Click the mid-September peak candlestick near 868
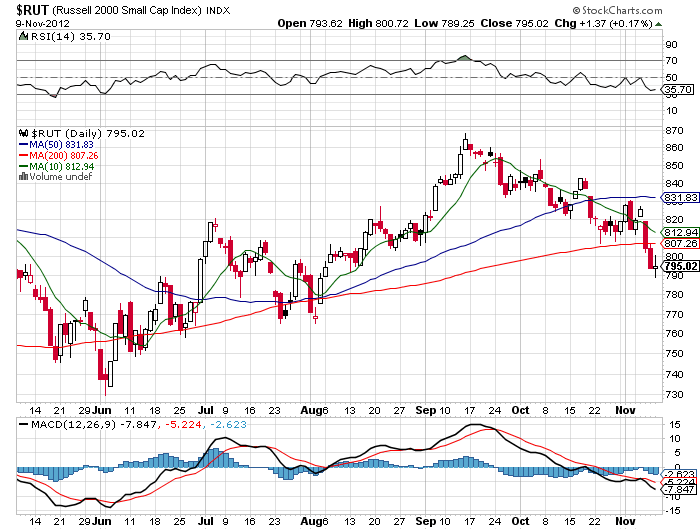The height and width of the screenshot is (530, 700). (466, 142)
